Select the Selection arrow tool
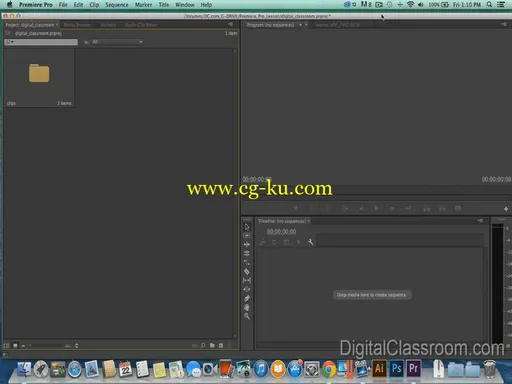The height and width of the screenshot is (384, 512). coord(247,227)
